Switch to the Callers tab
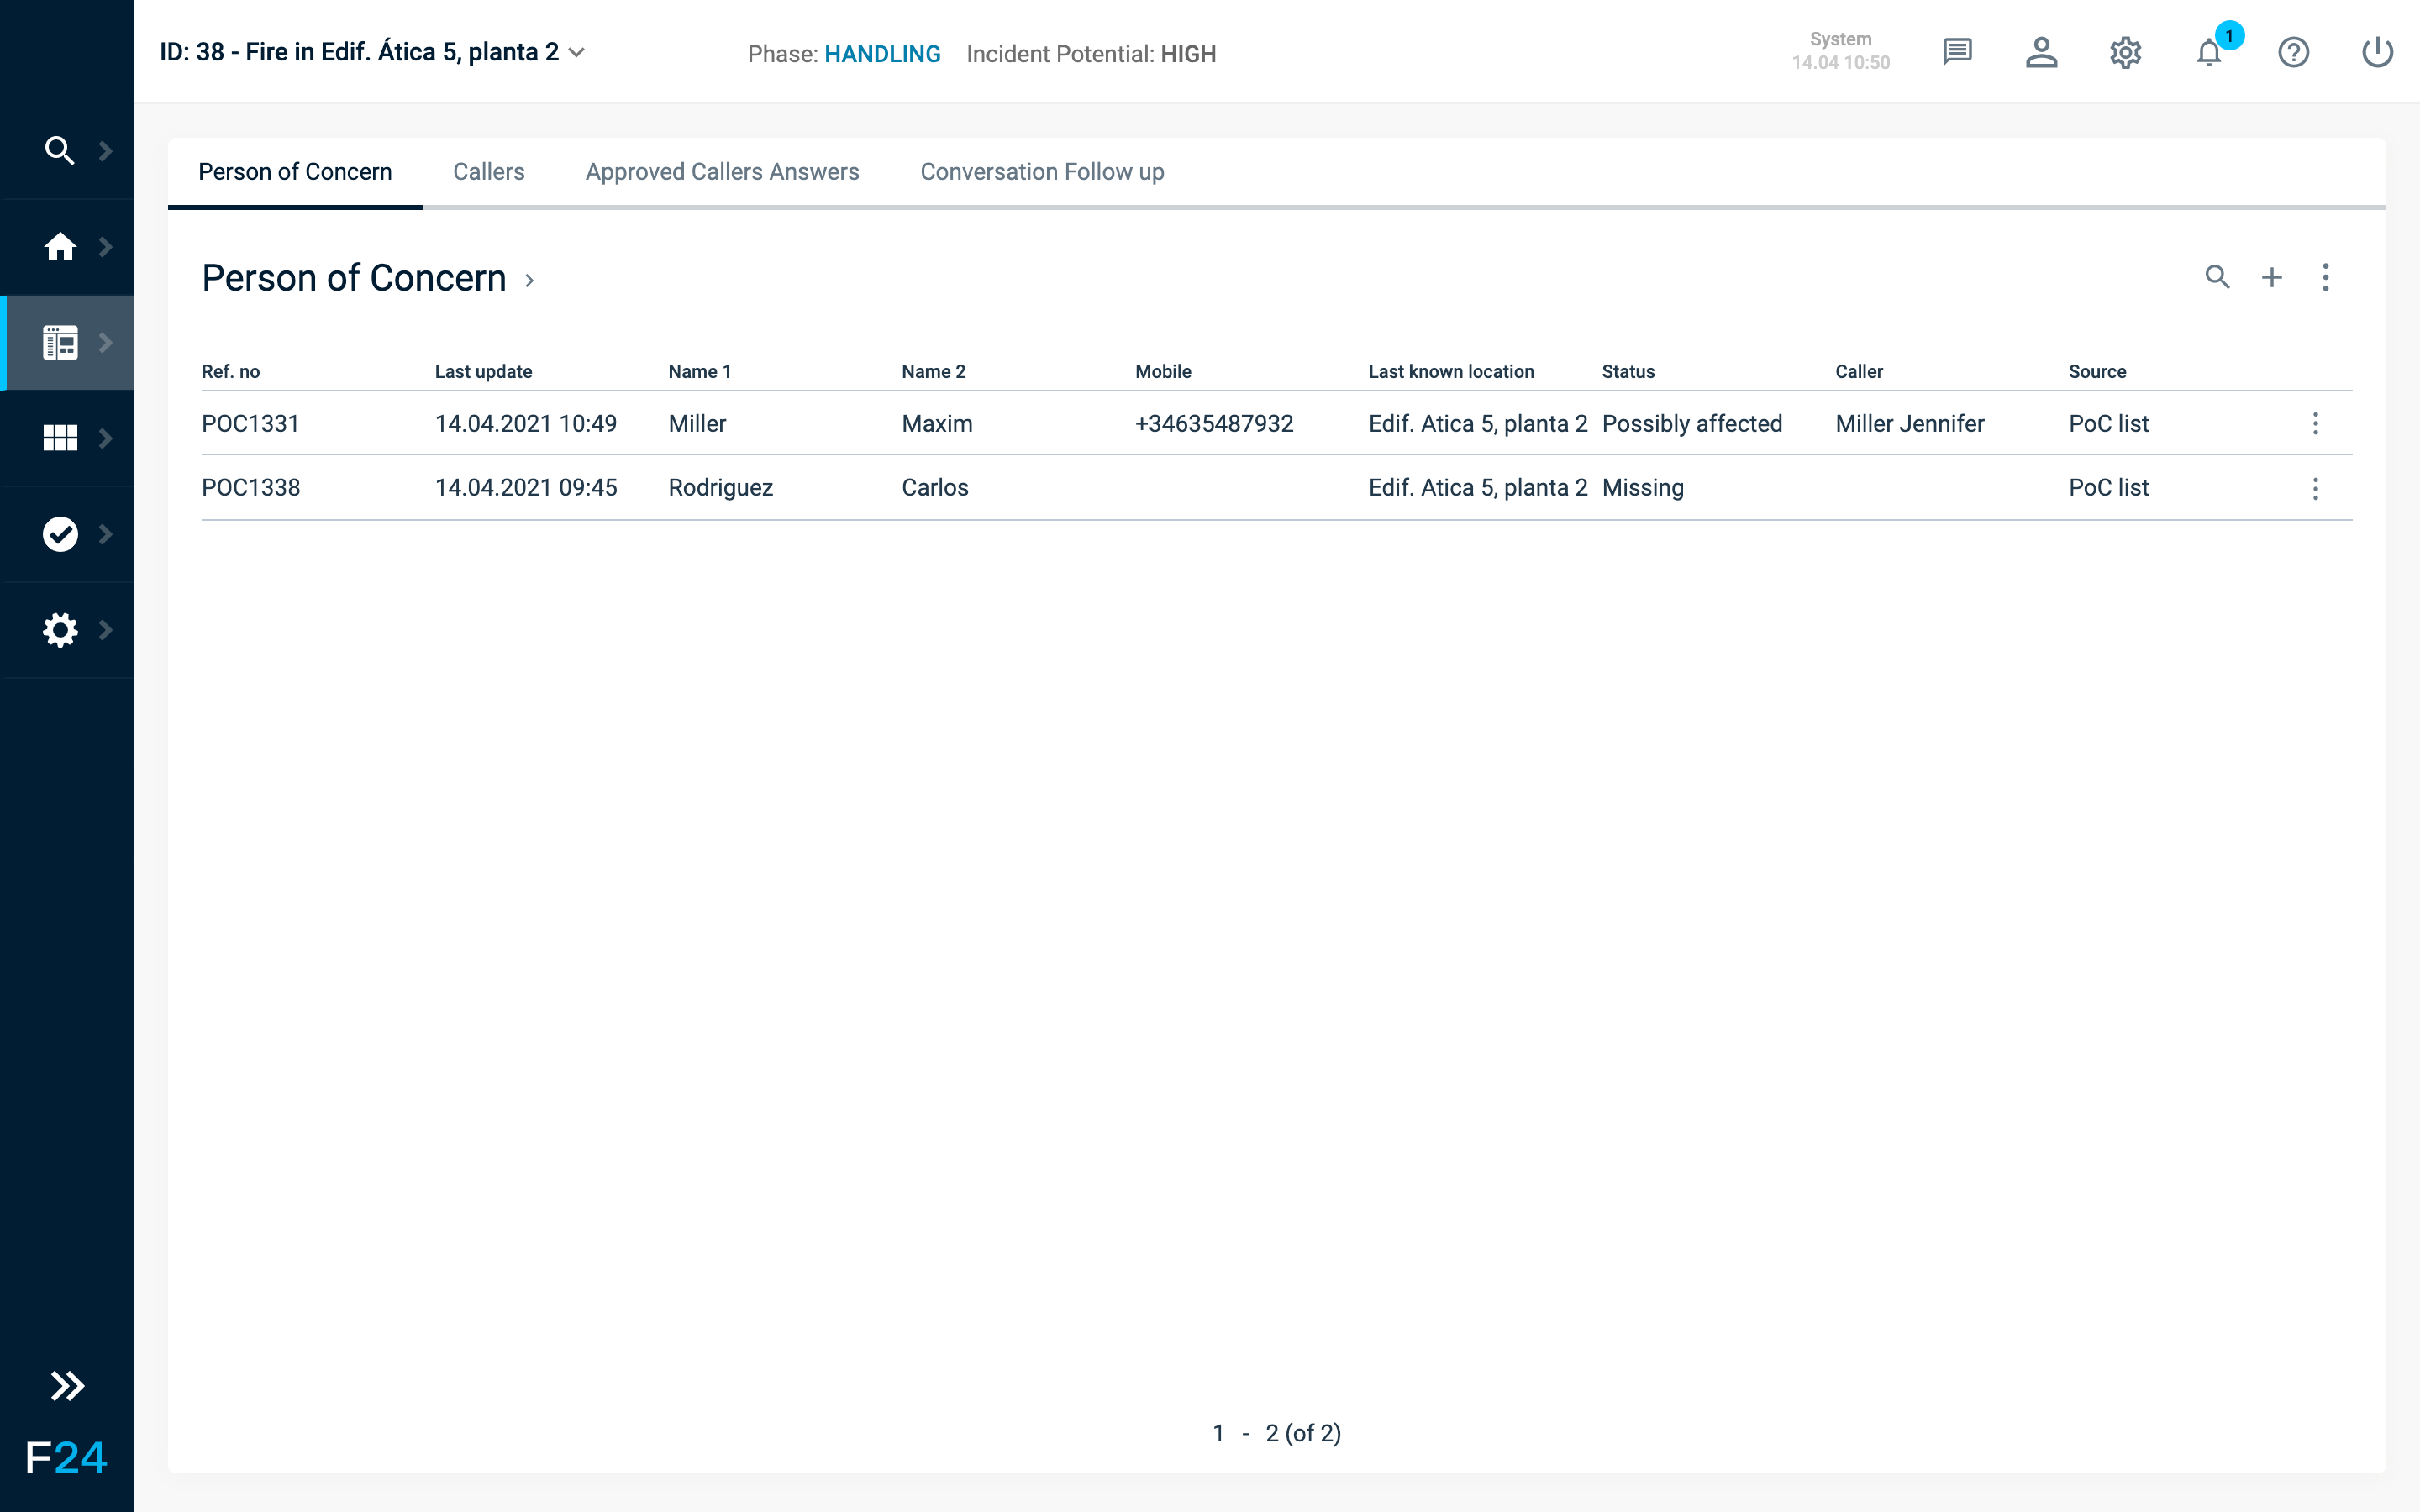Image resolution: width=2420 pixels, height=1512 pixels. click(x=488, y=172)
